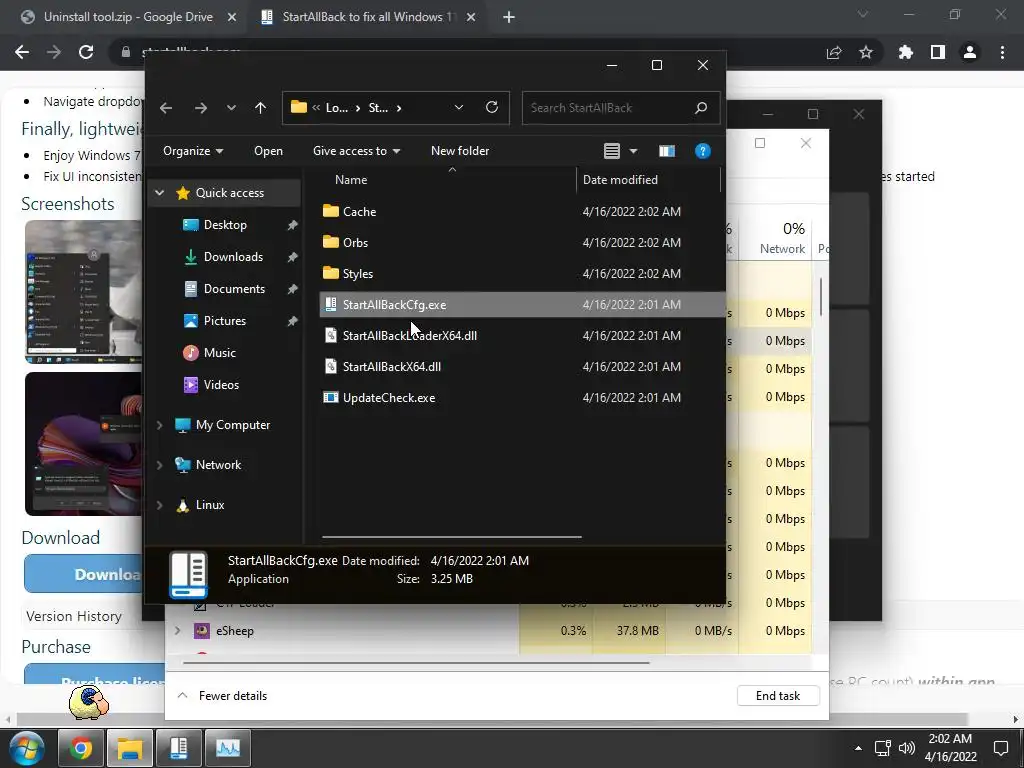This screenshot has width=1024, height=768.
Task: Click the Search StartAllBack field
Action: click(x=620, y=108)
